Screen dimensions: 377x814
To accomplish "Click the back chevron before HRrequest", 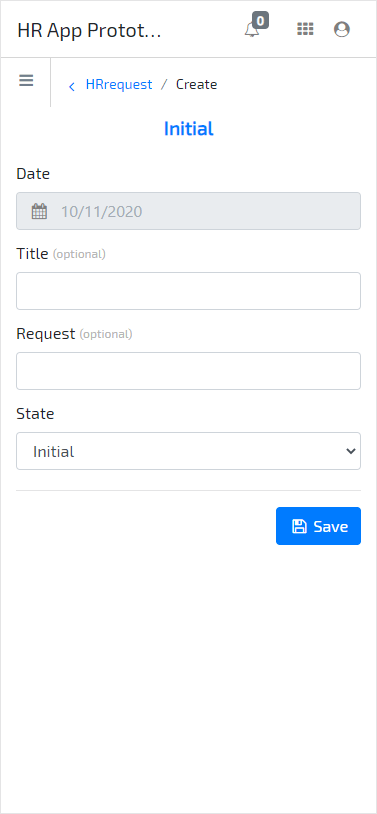I will tap(72, 86).
